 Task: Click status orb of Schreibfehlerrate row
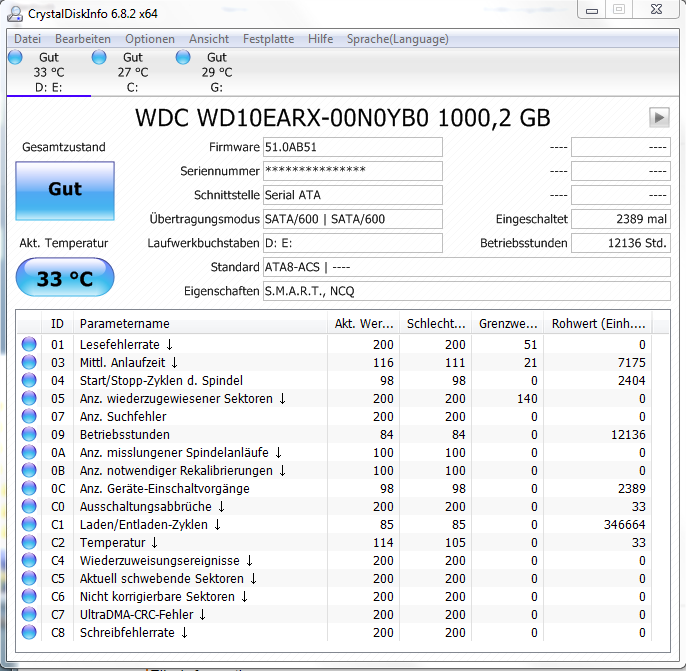click(29, 632)
